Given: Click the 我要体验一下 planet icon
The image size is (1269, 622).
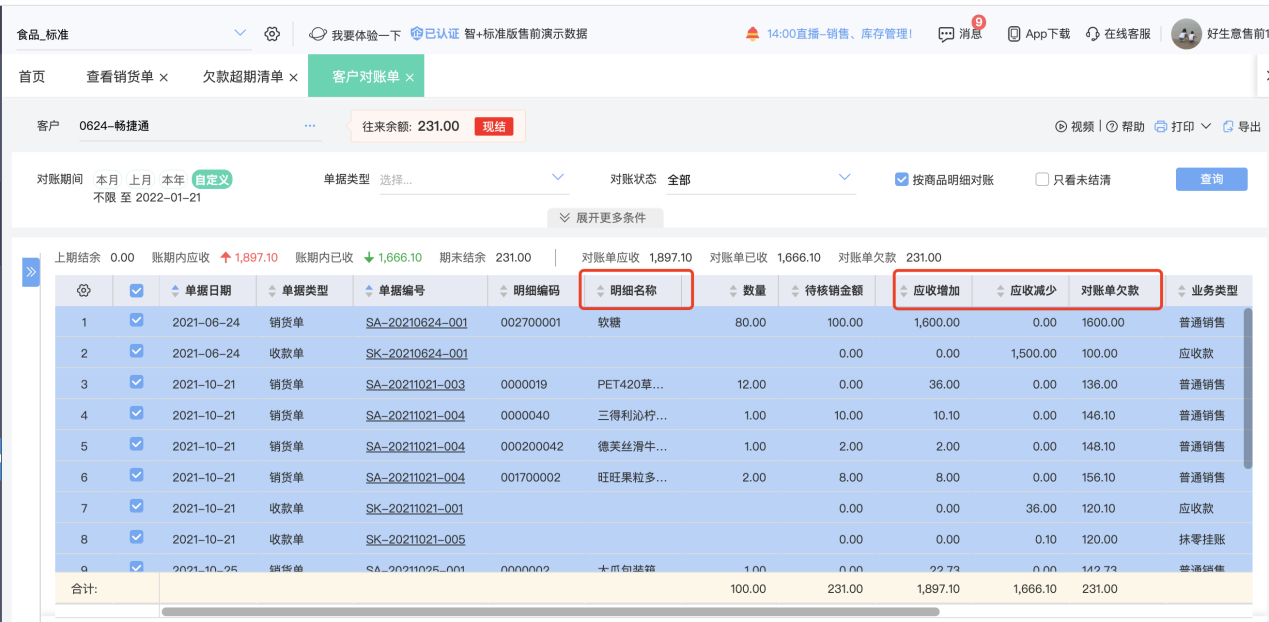Looking at the screenshot, I should click(x=318, y=34).
